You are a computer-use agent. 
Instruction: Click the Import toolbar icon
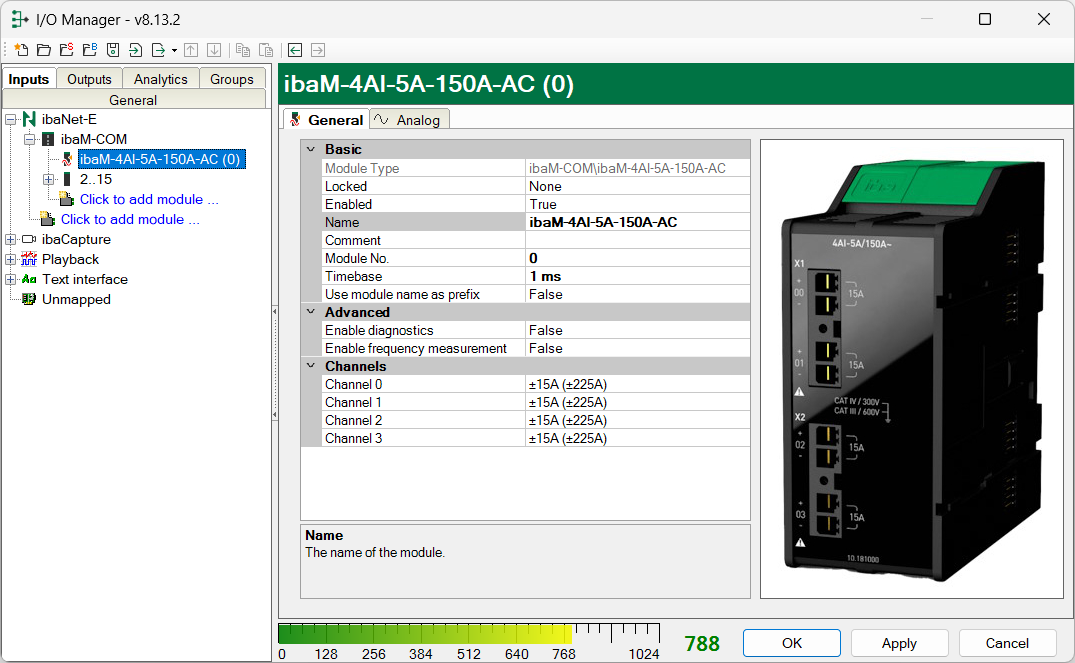[136, 50]
